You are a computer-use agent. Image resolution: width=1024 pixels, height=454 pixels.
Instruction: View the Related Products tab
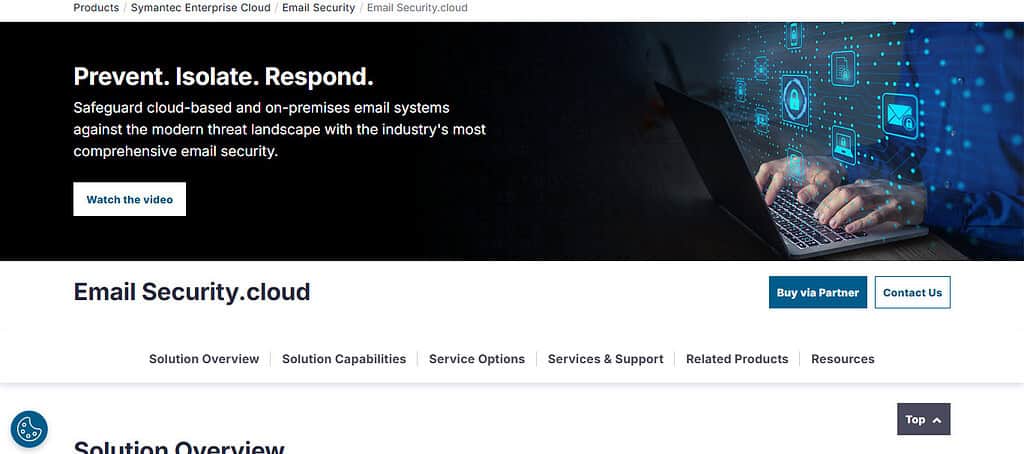tap(737, 359)
